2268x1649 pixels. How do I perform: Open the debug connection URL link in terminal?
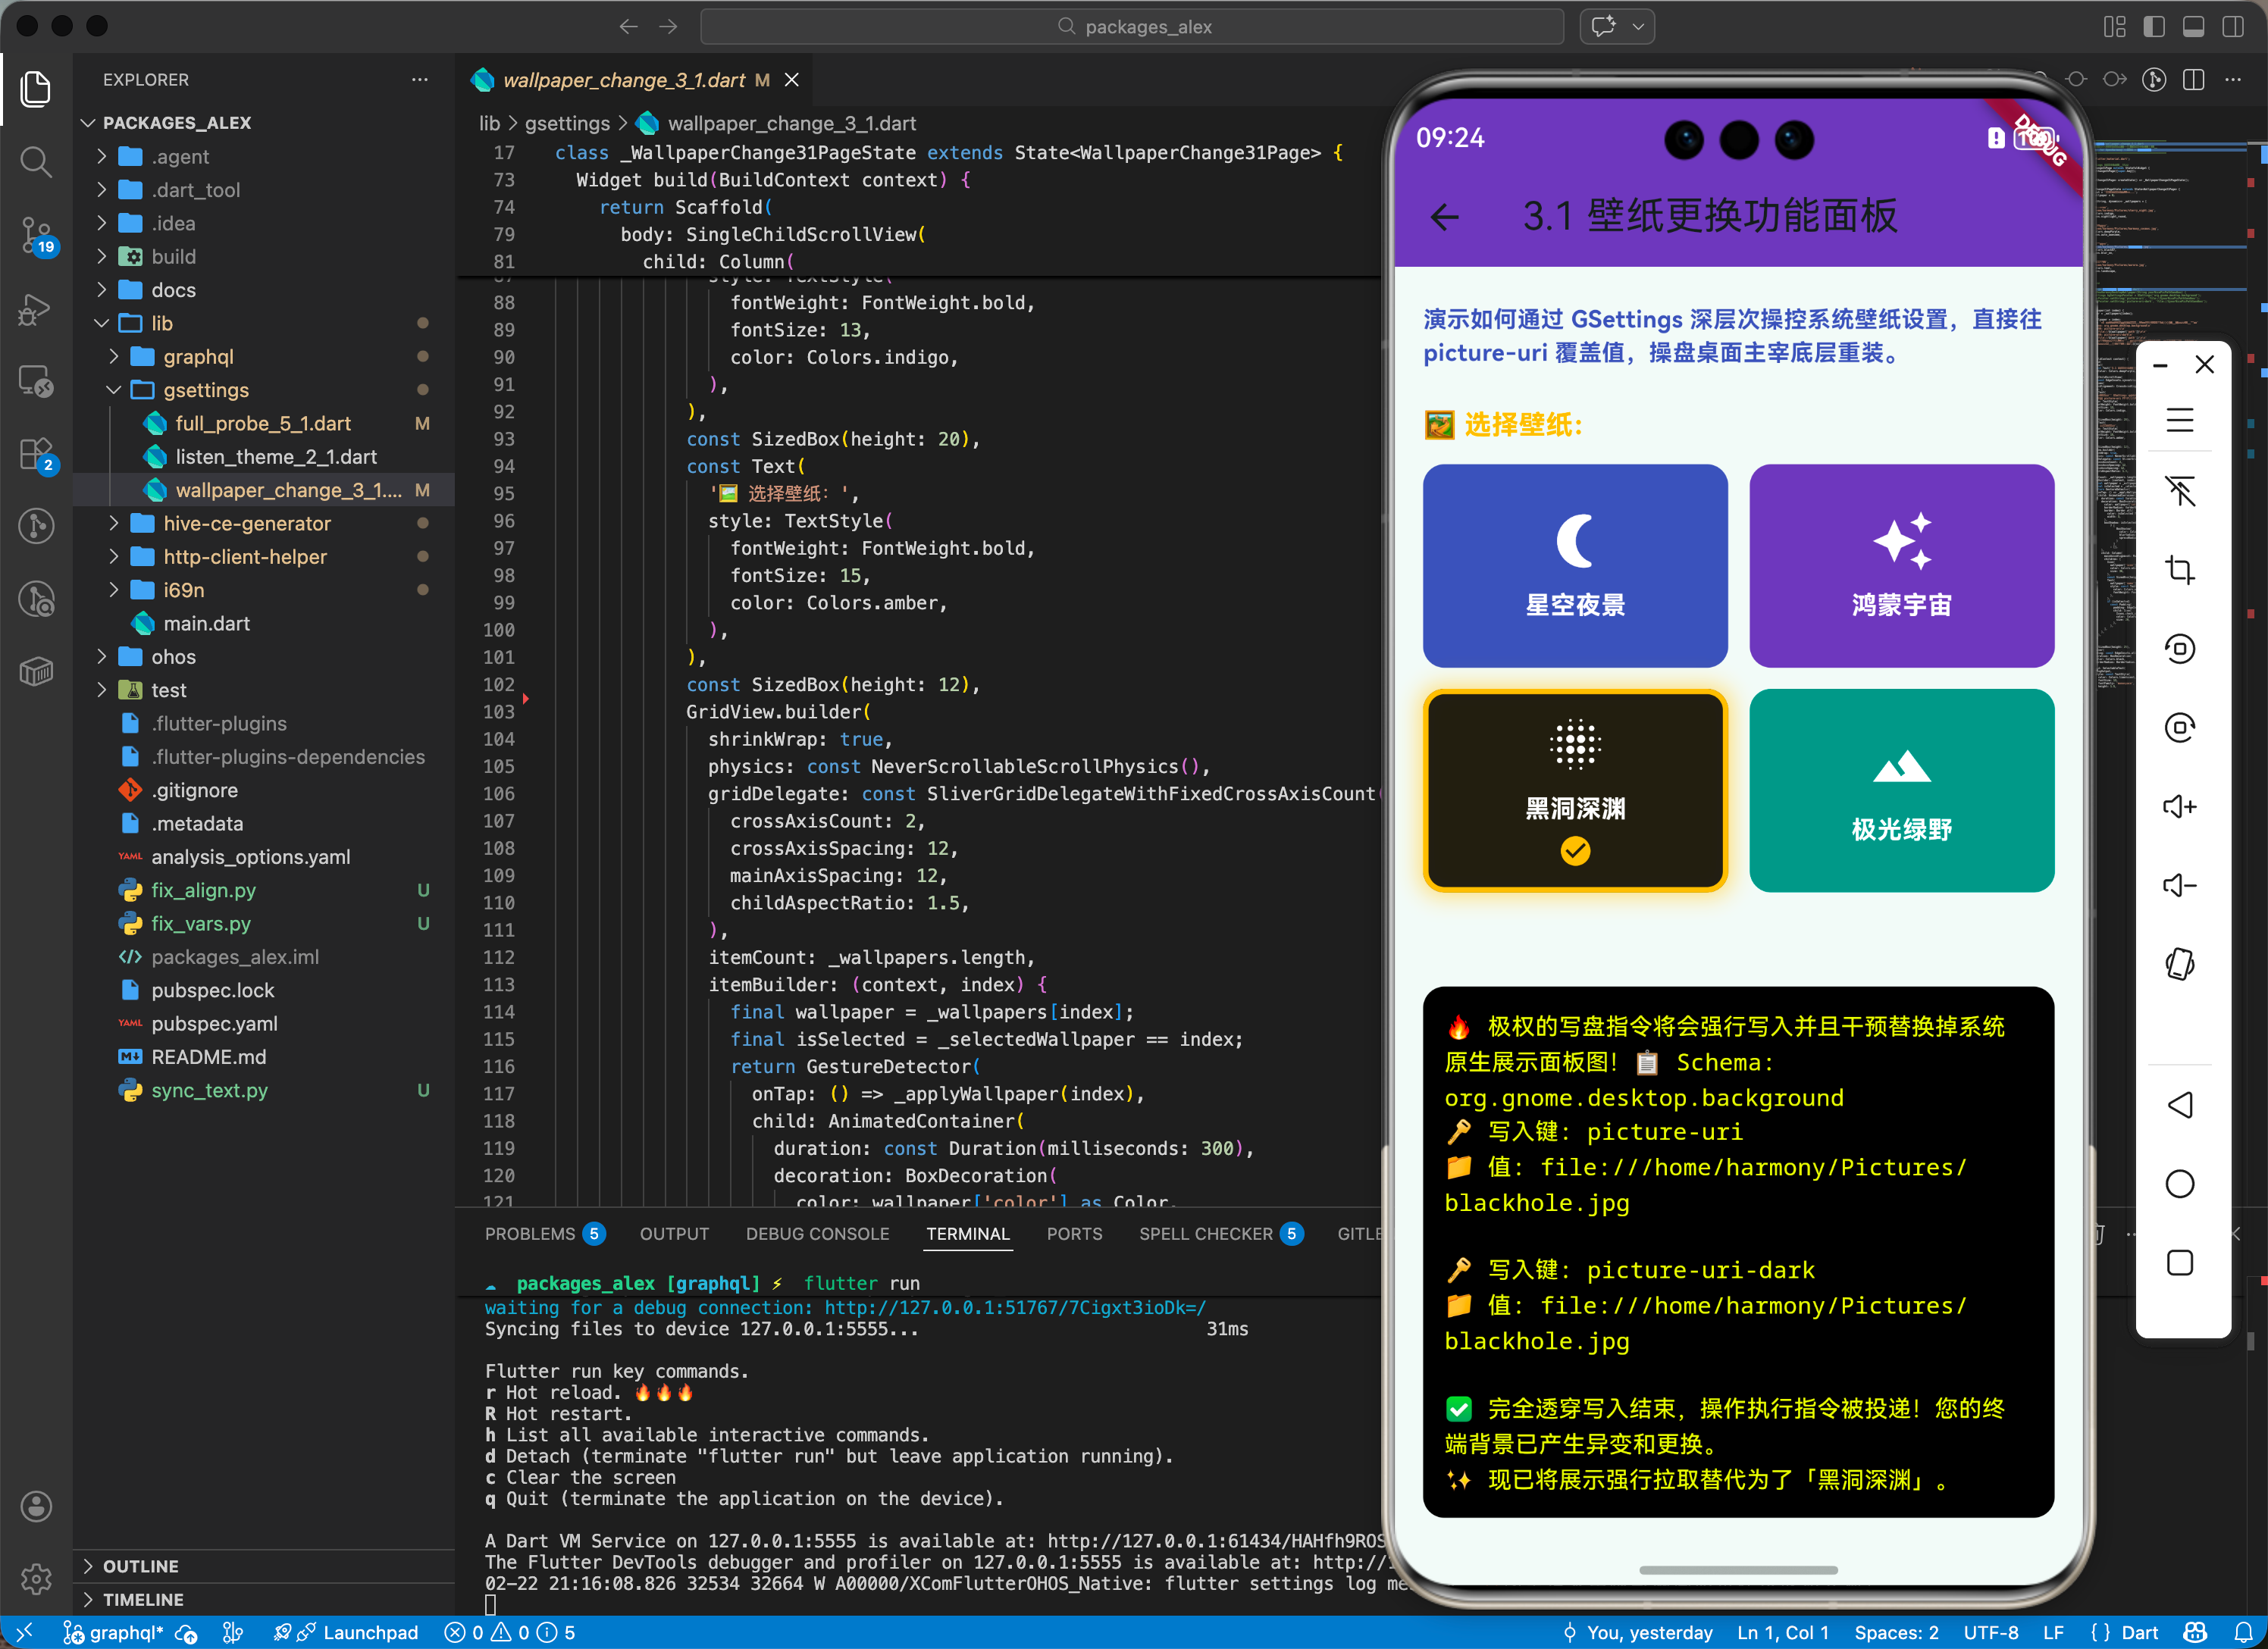point(1014,1308)
